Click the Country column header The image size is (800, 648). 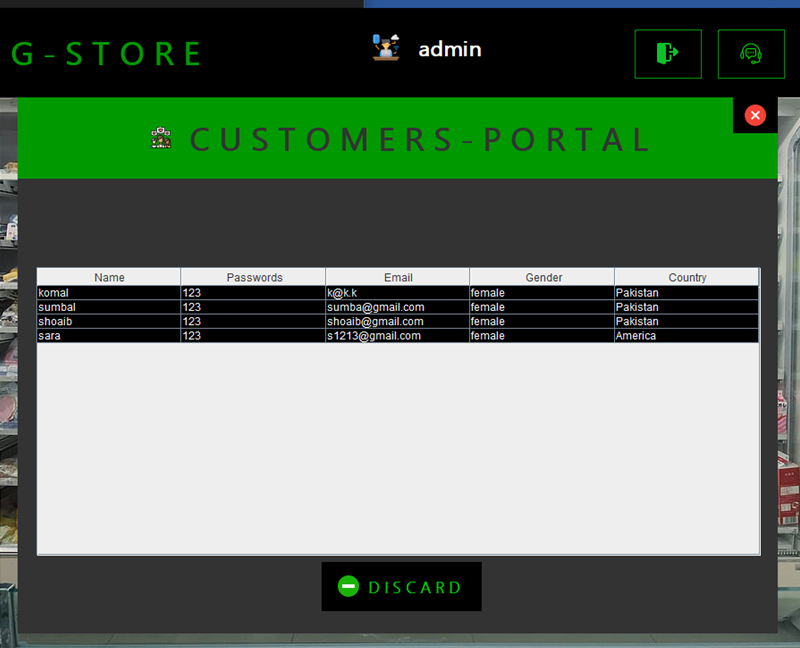click(x=687, y=277)
